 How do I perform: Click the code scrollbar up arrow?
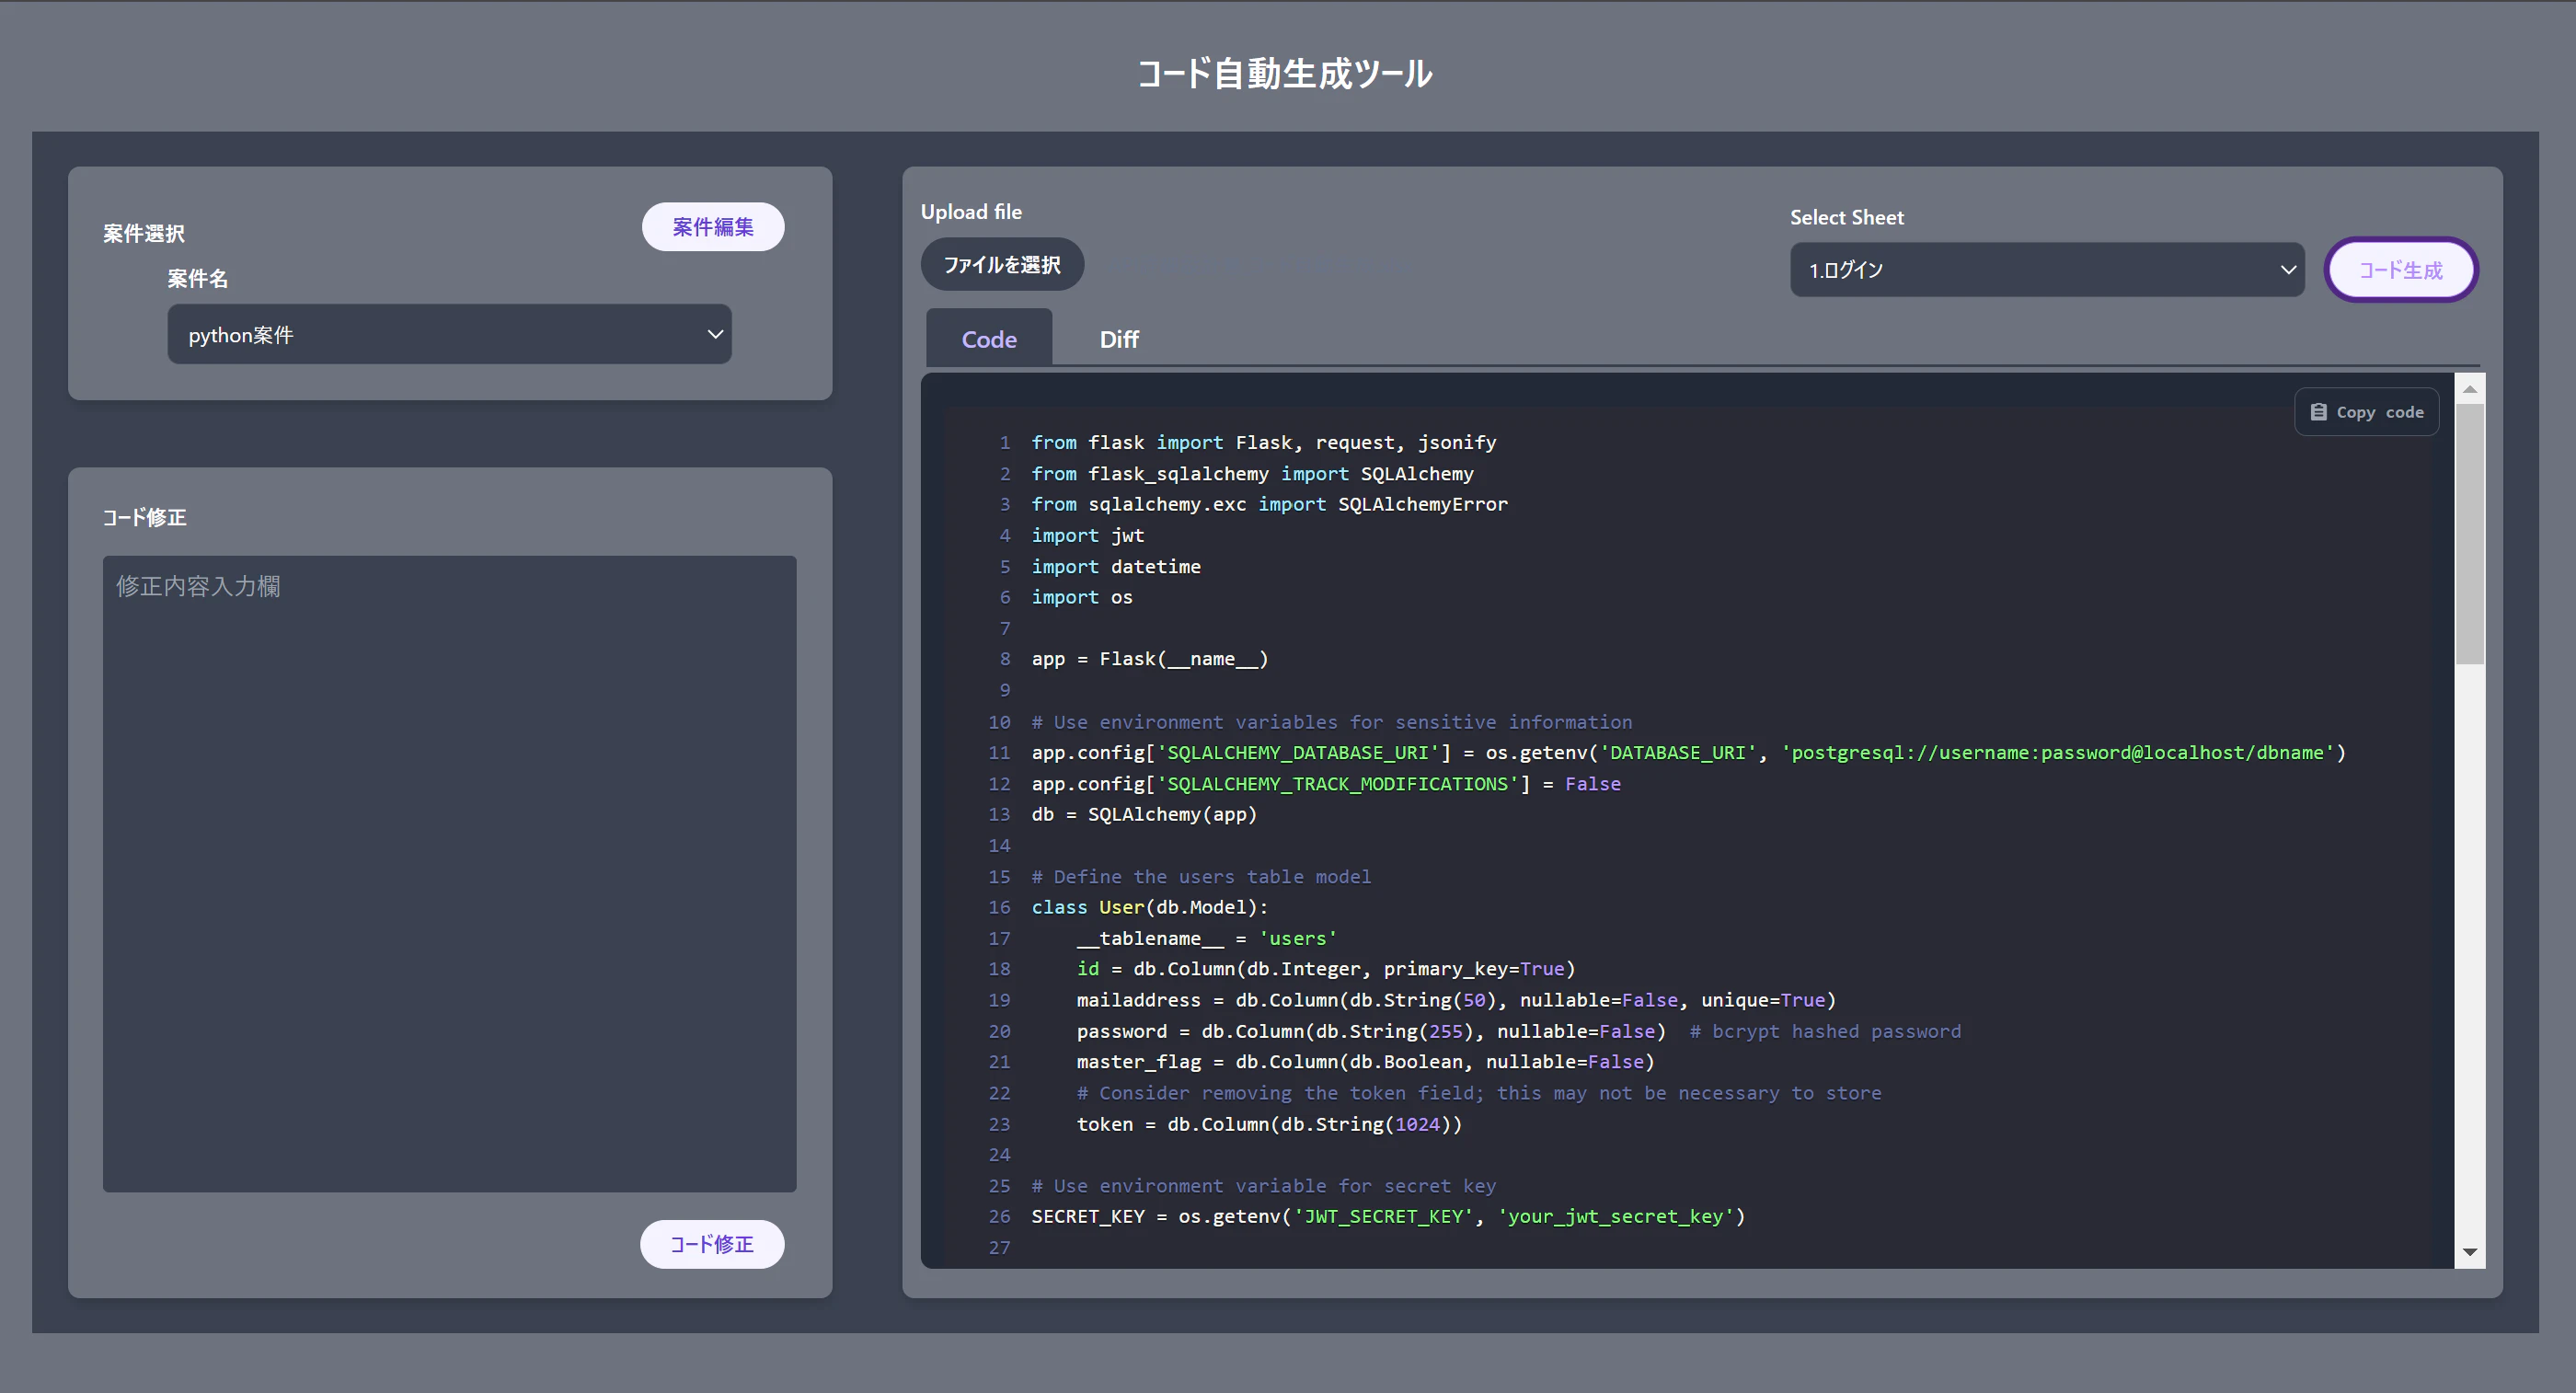[x=2469, y=389]
